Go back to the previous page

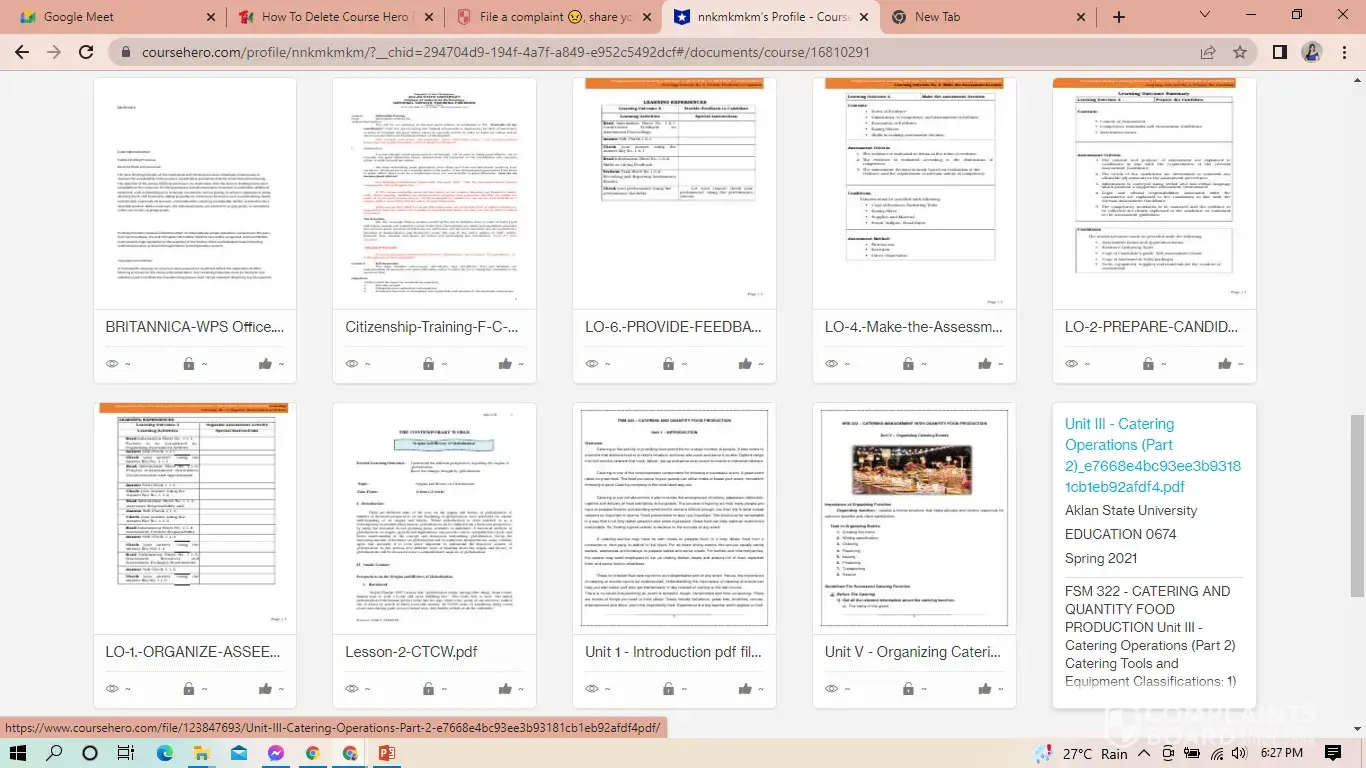(20, 52)
